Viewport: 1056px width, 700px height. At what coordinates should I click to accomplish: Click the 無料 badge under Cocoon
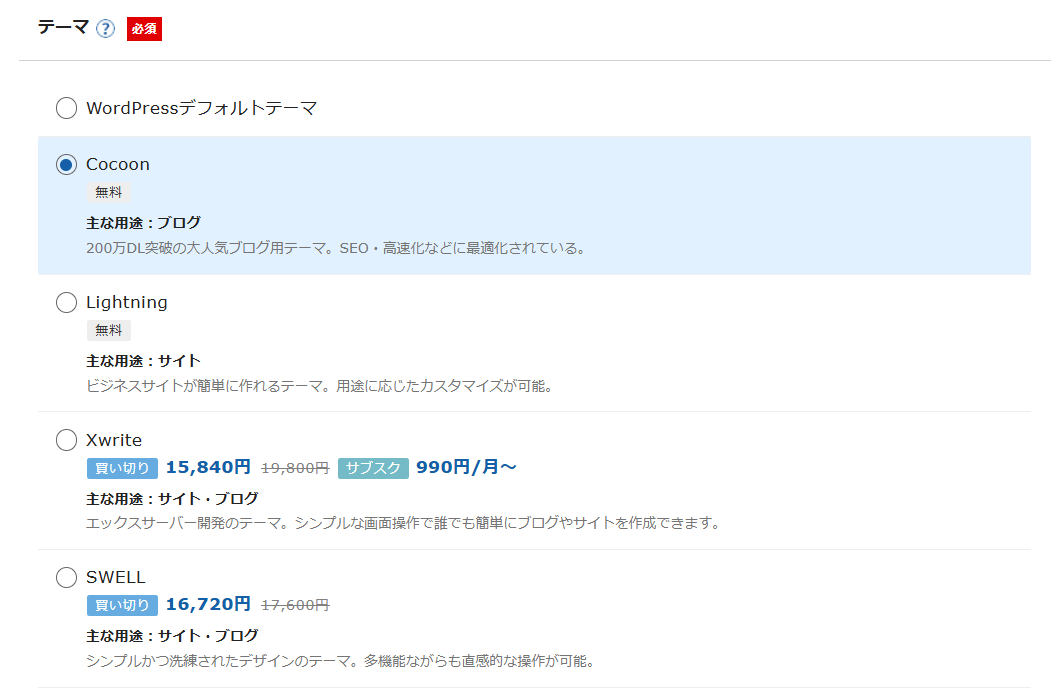pyautogui.click(x=108, y=193)
